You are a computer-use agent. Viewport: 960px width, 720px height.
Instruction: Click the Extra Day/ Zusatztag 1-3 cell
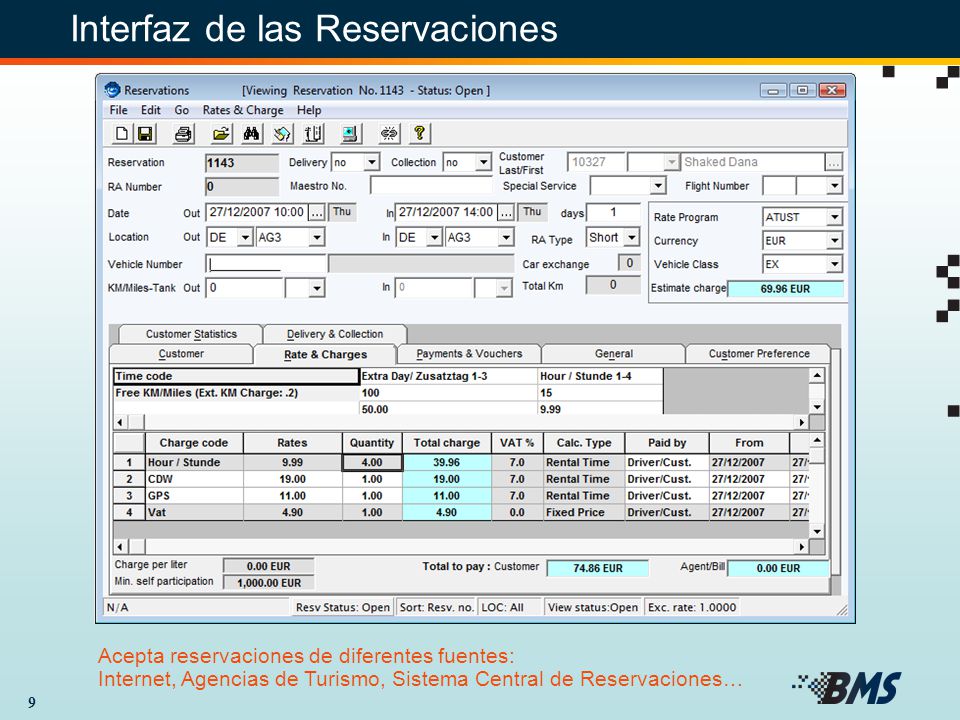pos(448,376)
